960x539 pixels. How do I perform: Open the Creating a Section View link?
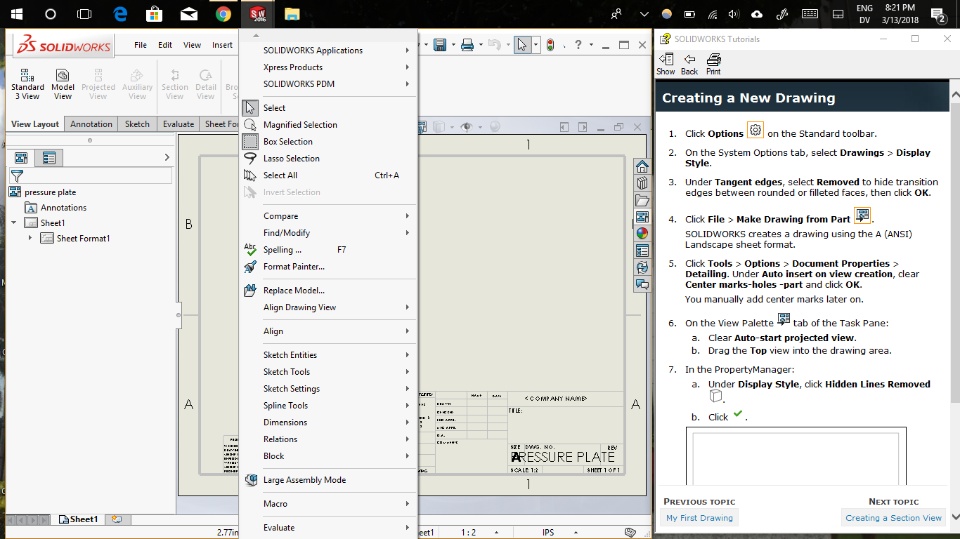[x=893, y=518]
